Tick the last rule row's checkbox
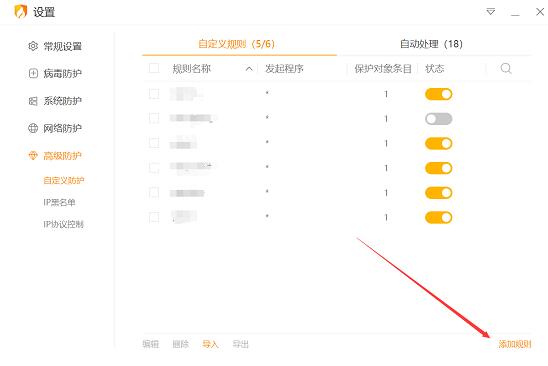The height and width of the screenshot is (366, 548). pos(154,217)
